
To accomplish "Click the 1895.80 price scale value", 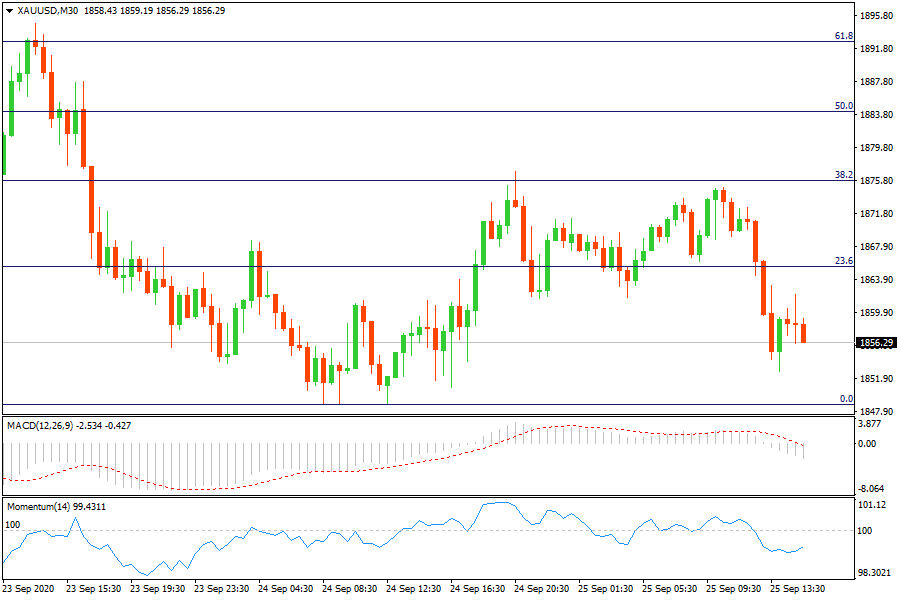I will [876, 16].
